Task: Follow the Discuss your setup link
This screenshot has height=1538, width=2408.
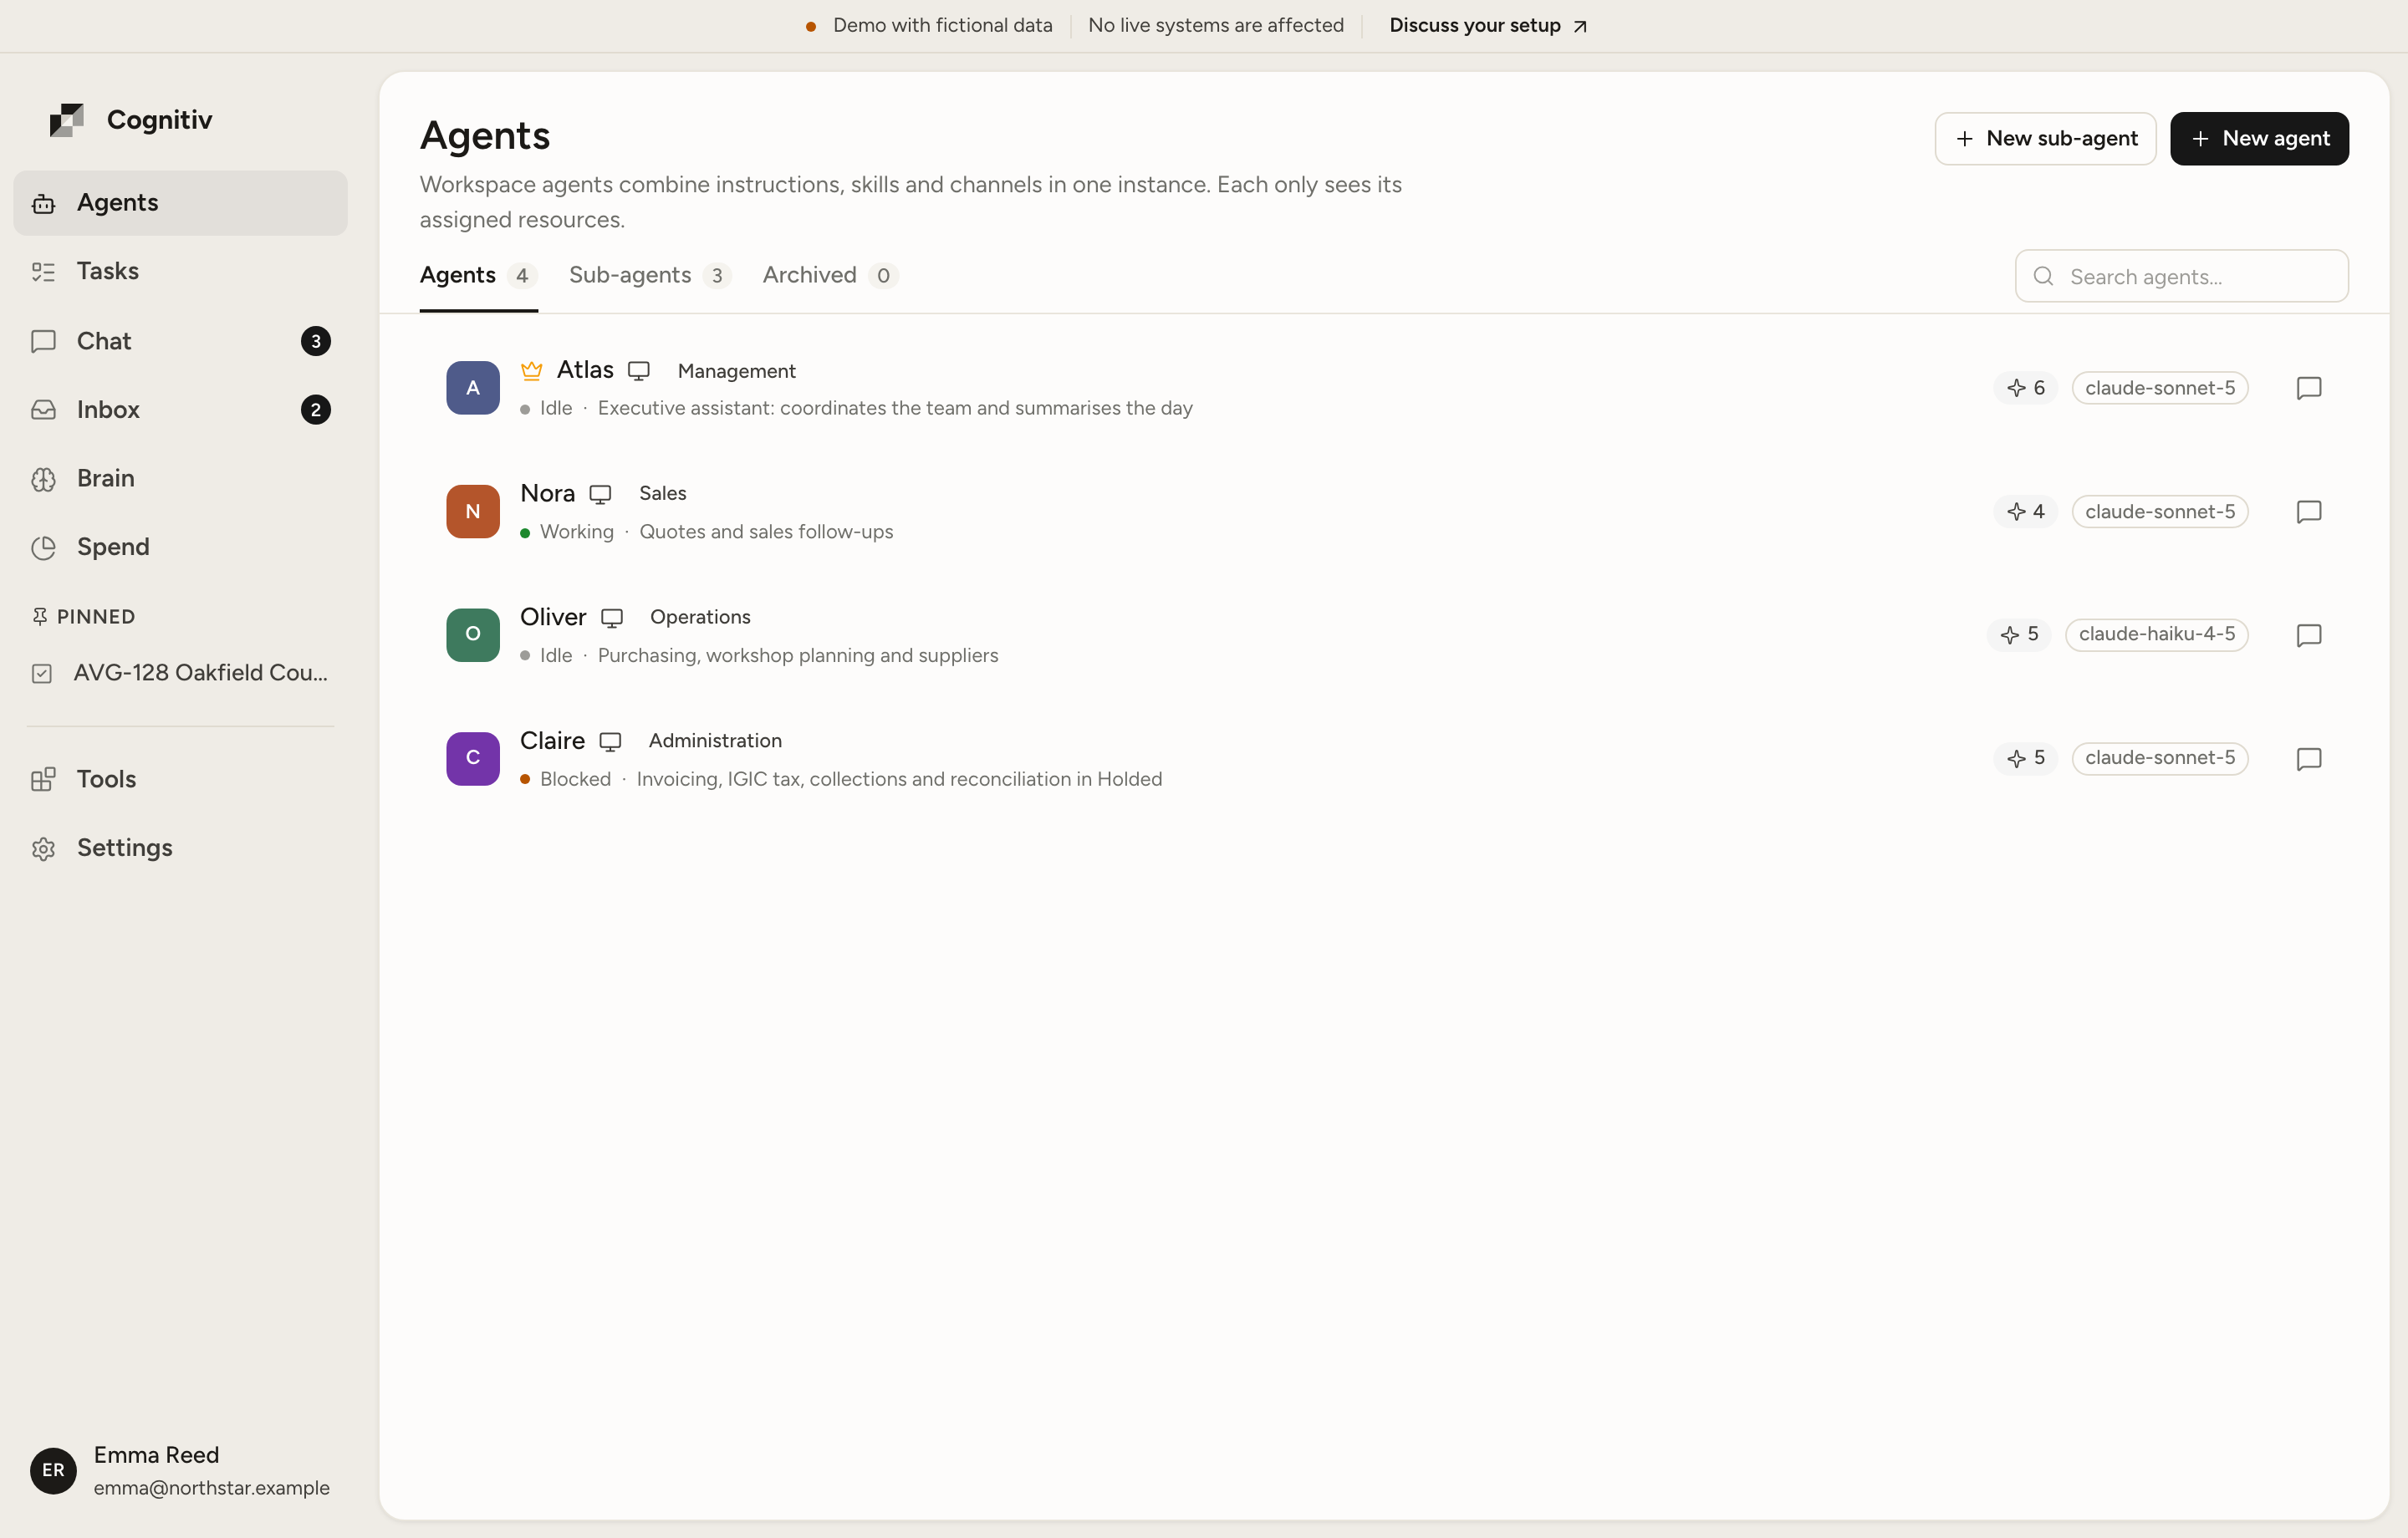Action: 1488,26
